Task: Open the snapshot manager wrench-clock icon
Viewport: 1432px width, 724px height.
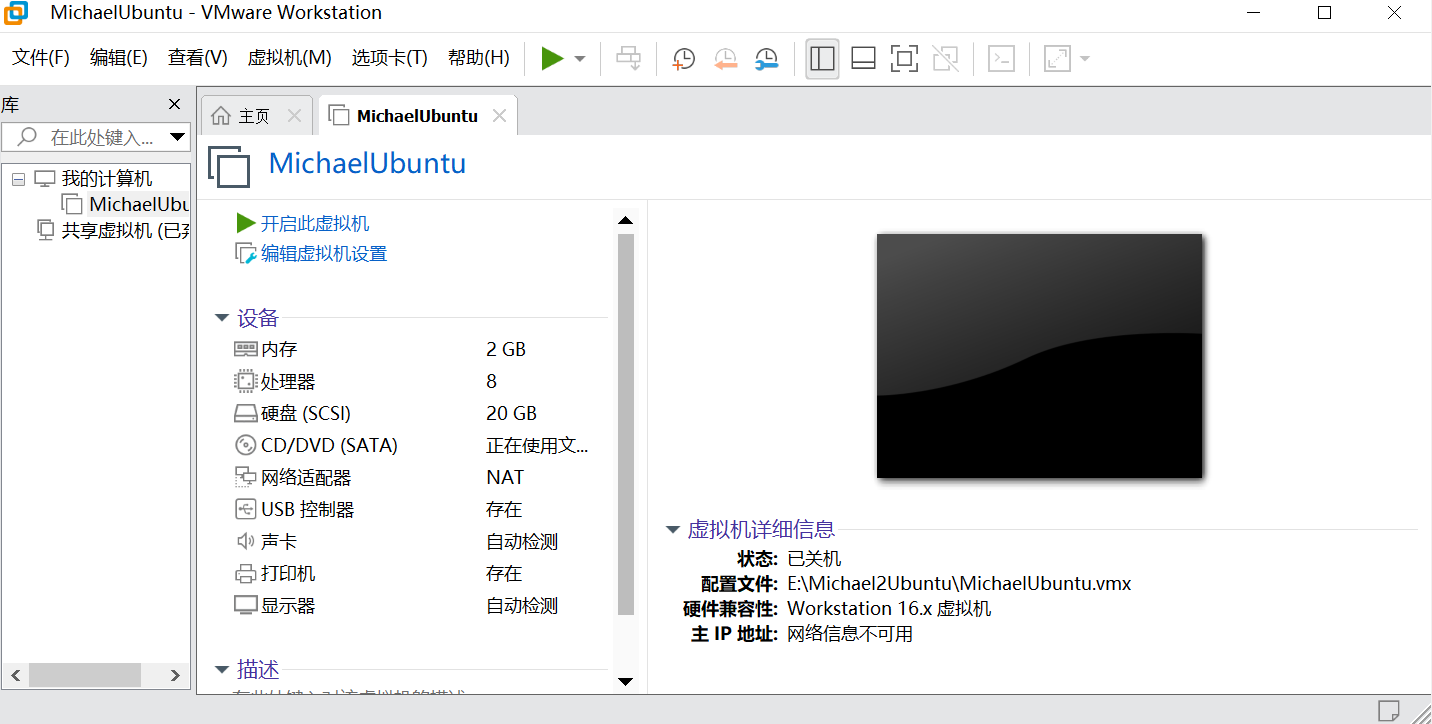Action: point(766,59)
